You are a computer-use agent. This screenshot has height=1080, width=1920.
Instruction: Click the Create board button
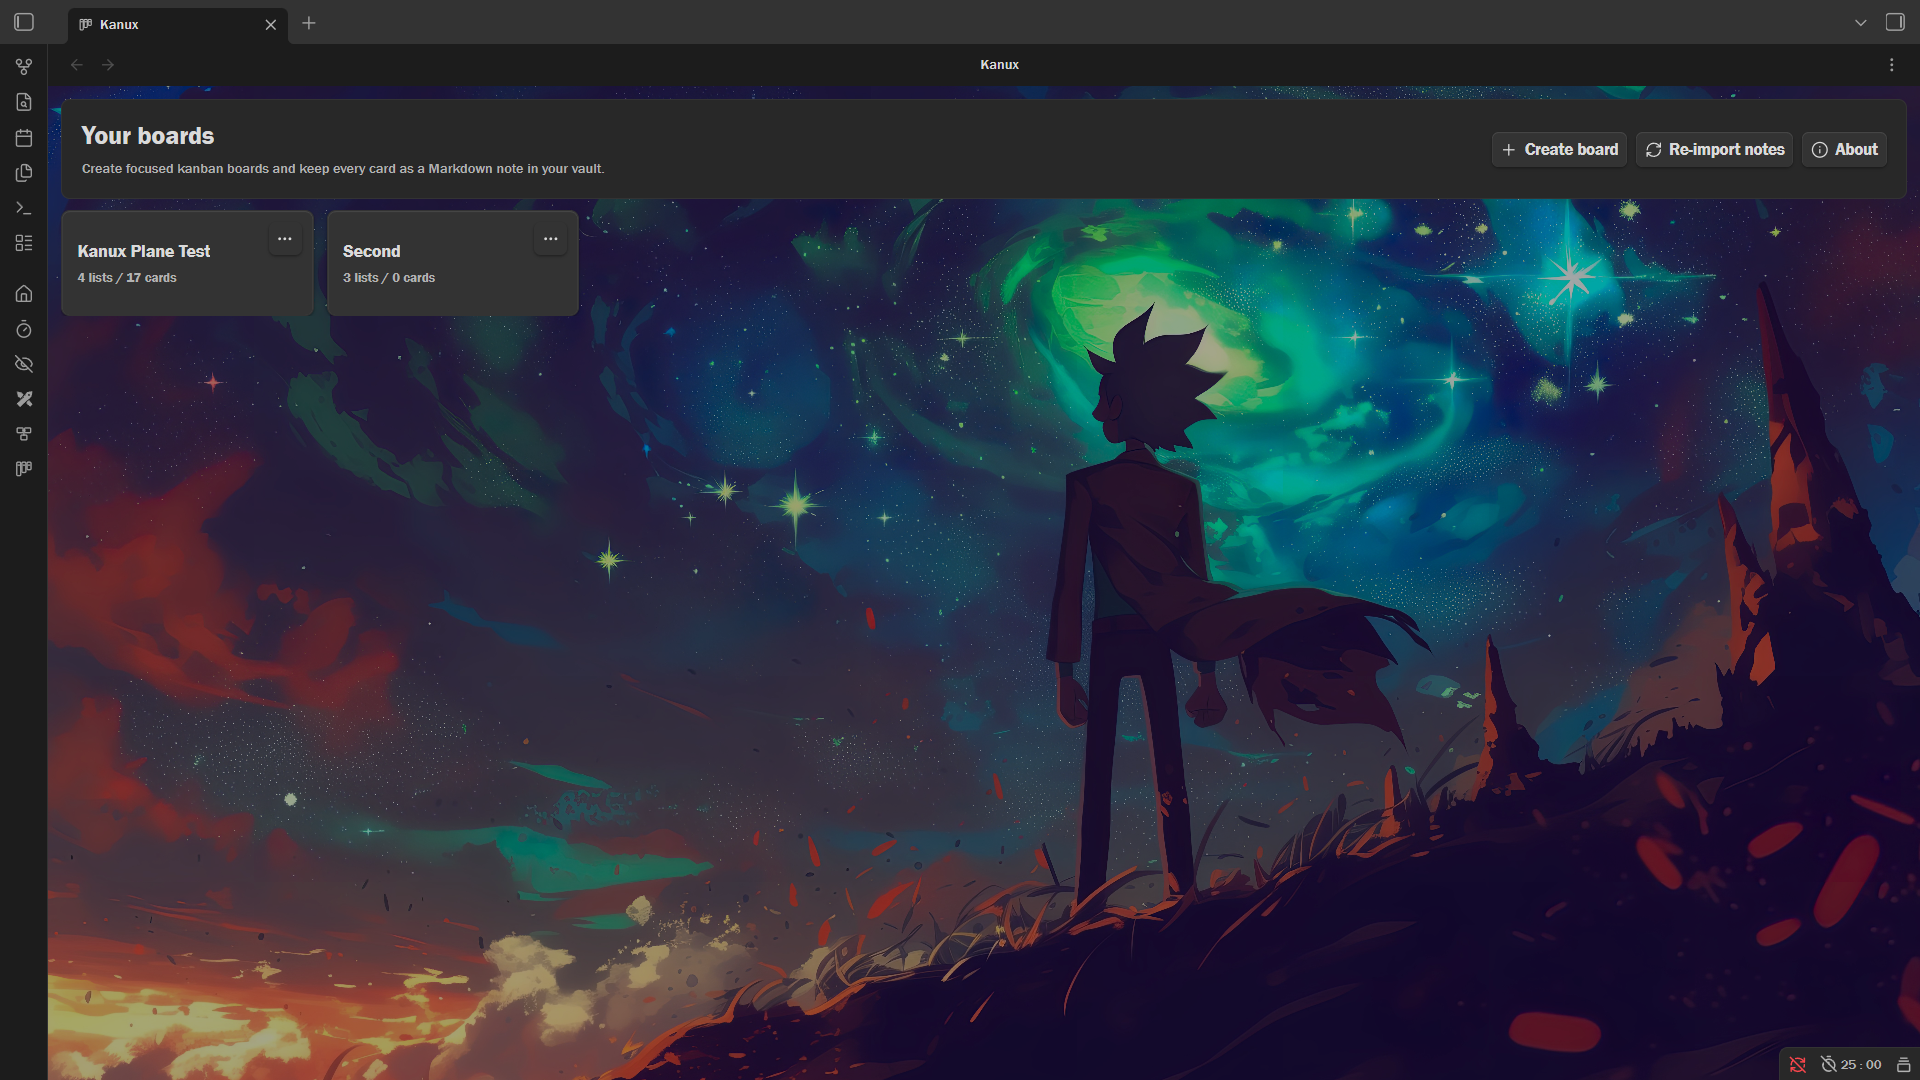[x=1560, y=150]
